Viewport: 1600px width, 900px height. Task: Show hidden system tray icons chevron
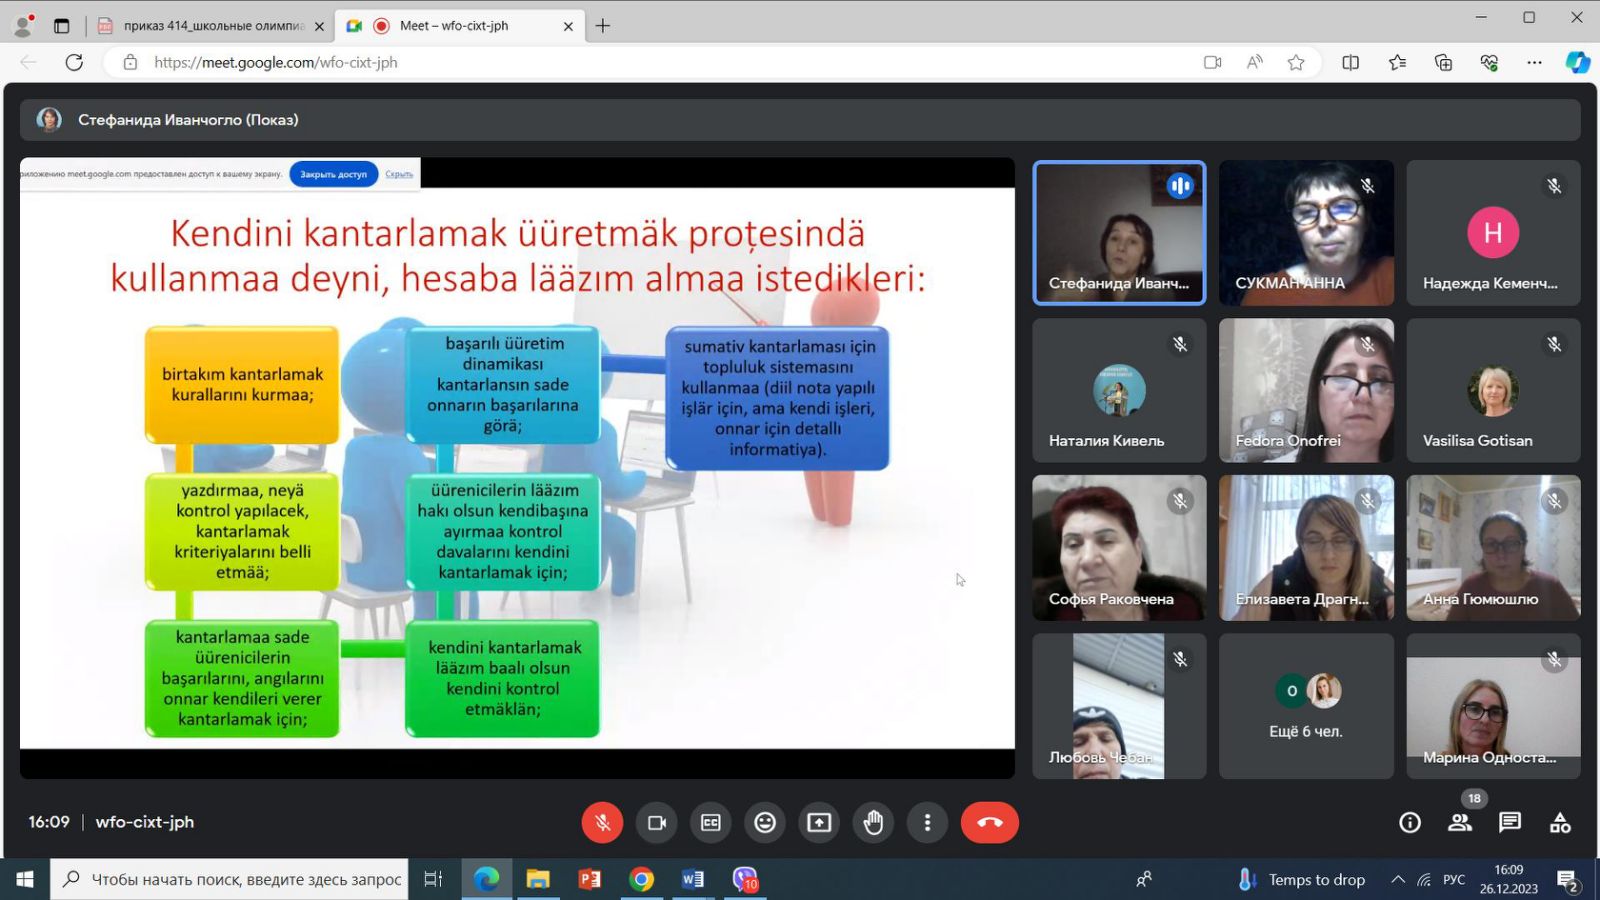(x=1397, y=880)
